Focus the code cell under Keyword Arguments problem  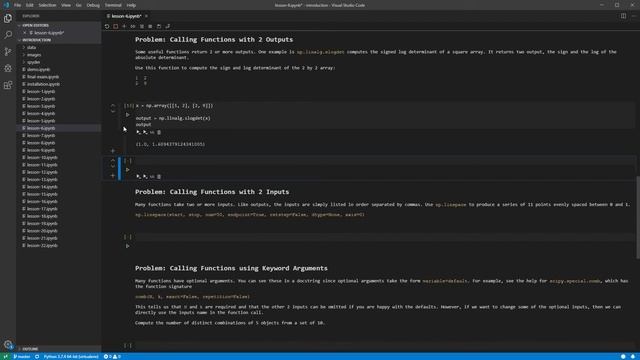coord(384,345)
